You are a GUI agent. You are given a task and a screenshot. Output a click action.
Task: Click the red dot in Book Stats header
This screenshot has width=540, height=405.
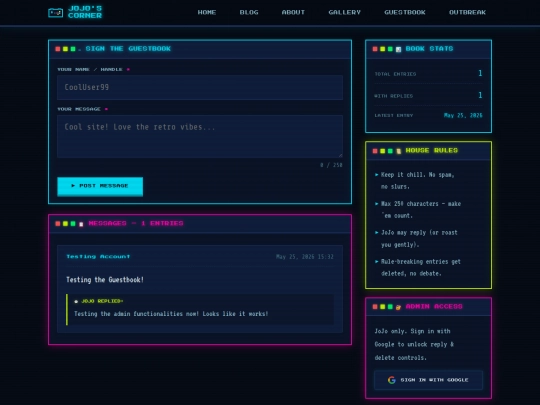click(375, 49)
